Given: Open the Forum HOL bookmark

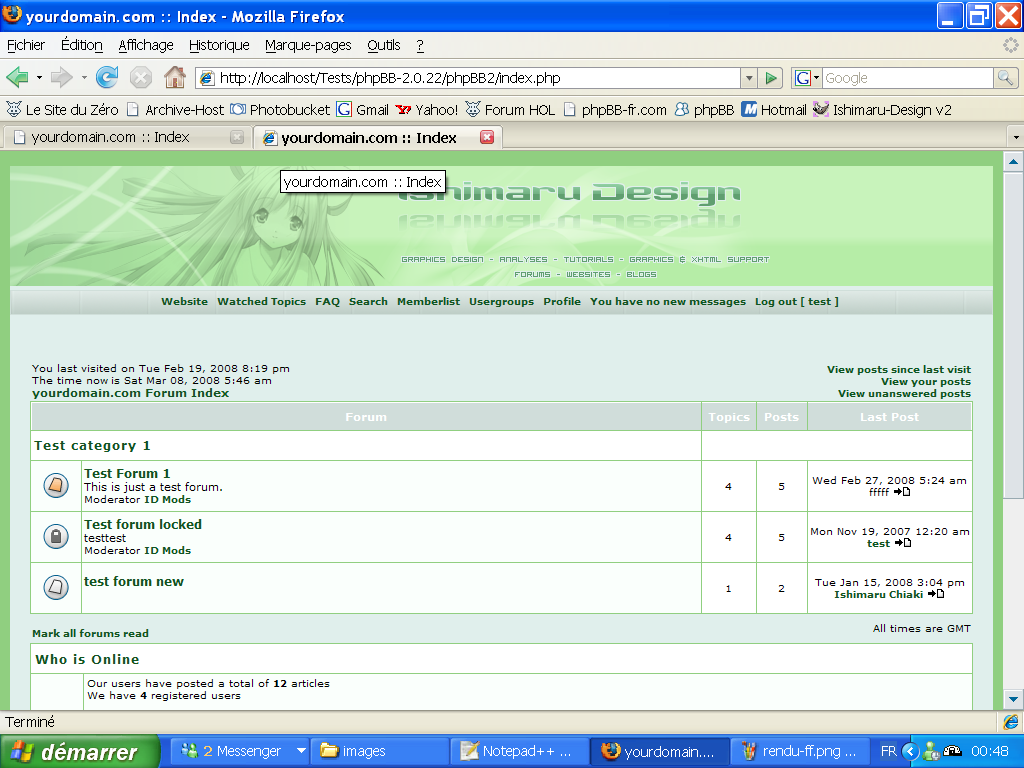Looking at the screenshot, I should click(x=510, y=110).
